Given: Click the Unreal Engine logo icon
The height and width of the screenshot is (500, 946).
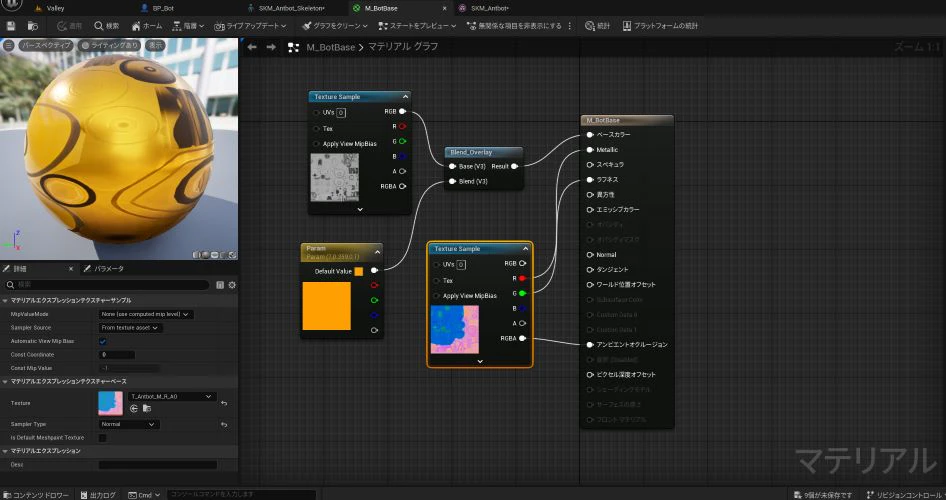Looking at the screenshot, I should click(11, 5).
